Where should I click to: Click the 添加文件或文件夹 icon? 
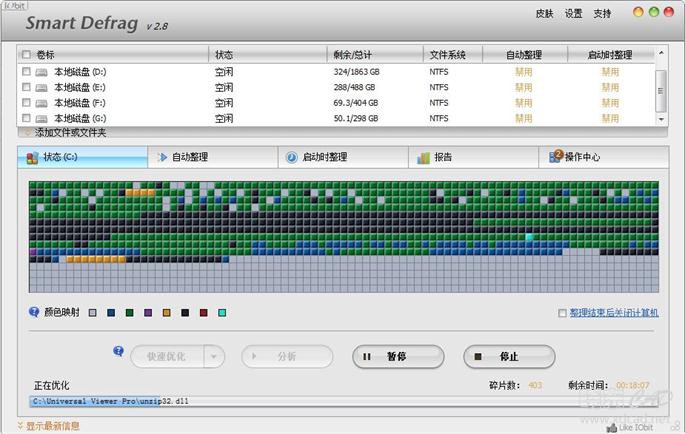tap(27, 132)
